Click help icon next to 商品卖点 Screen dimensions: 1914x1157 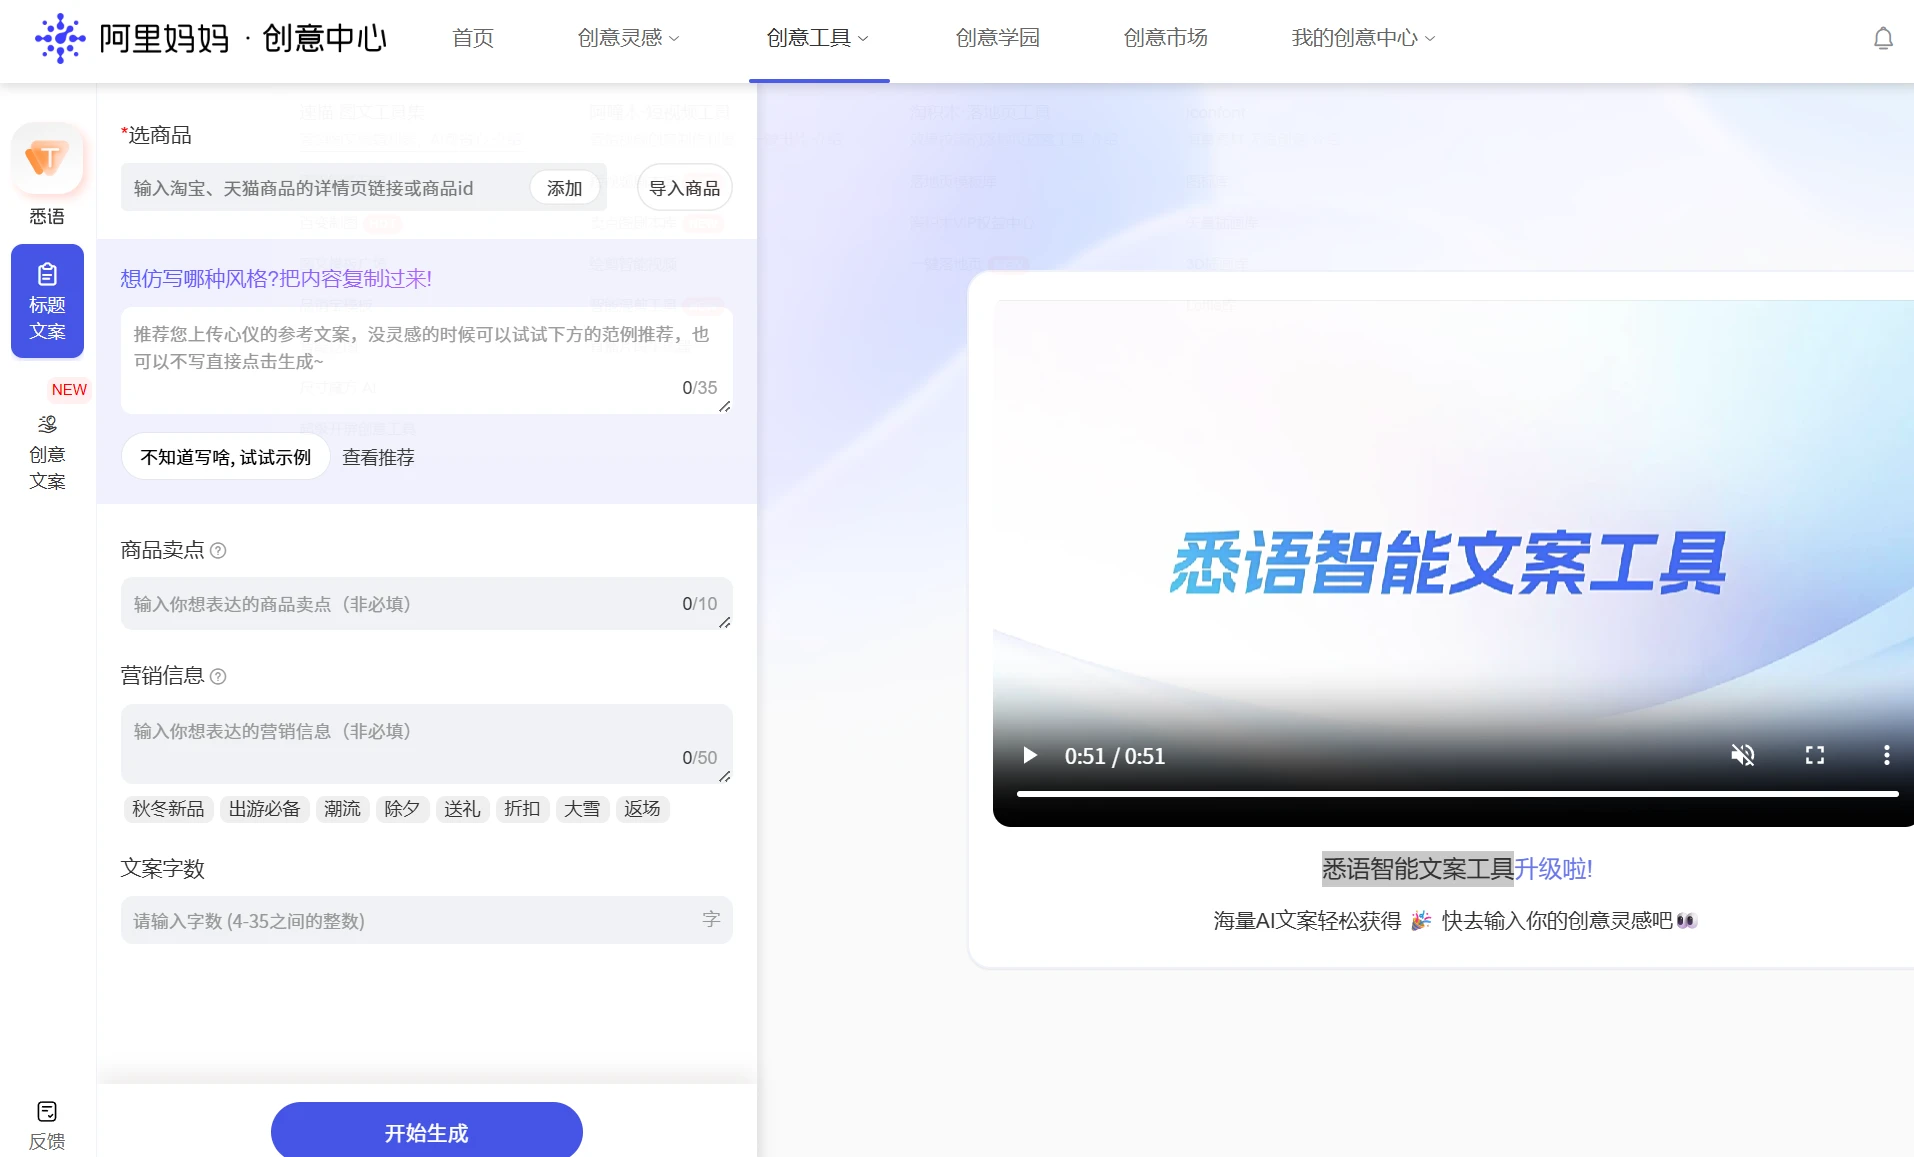(218, 550)
